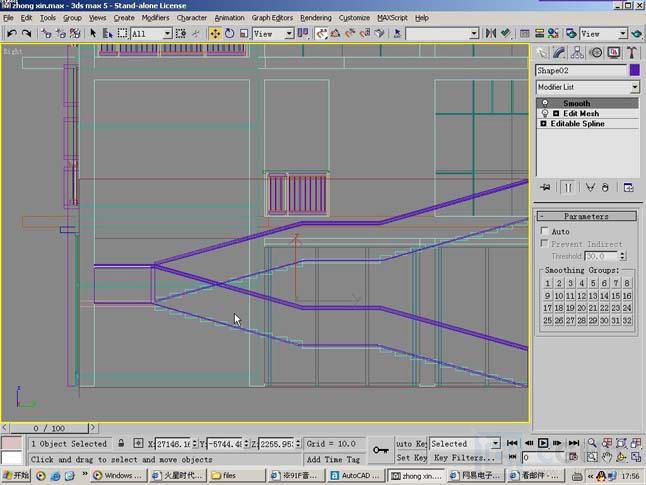This screenshot has height=485, width=646.
Task: Click the time slider 0 / 100
Action: (49, 428)
